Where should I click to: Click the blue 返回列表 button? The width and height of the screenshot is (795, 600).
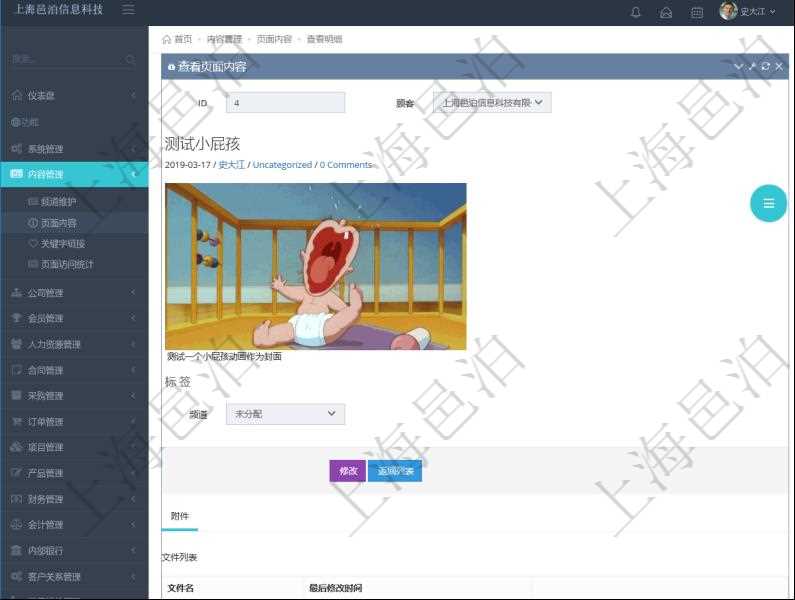(x=395, y=471)
